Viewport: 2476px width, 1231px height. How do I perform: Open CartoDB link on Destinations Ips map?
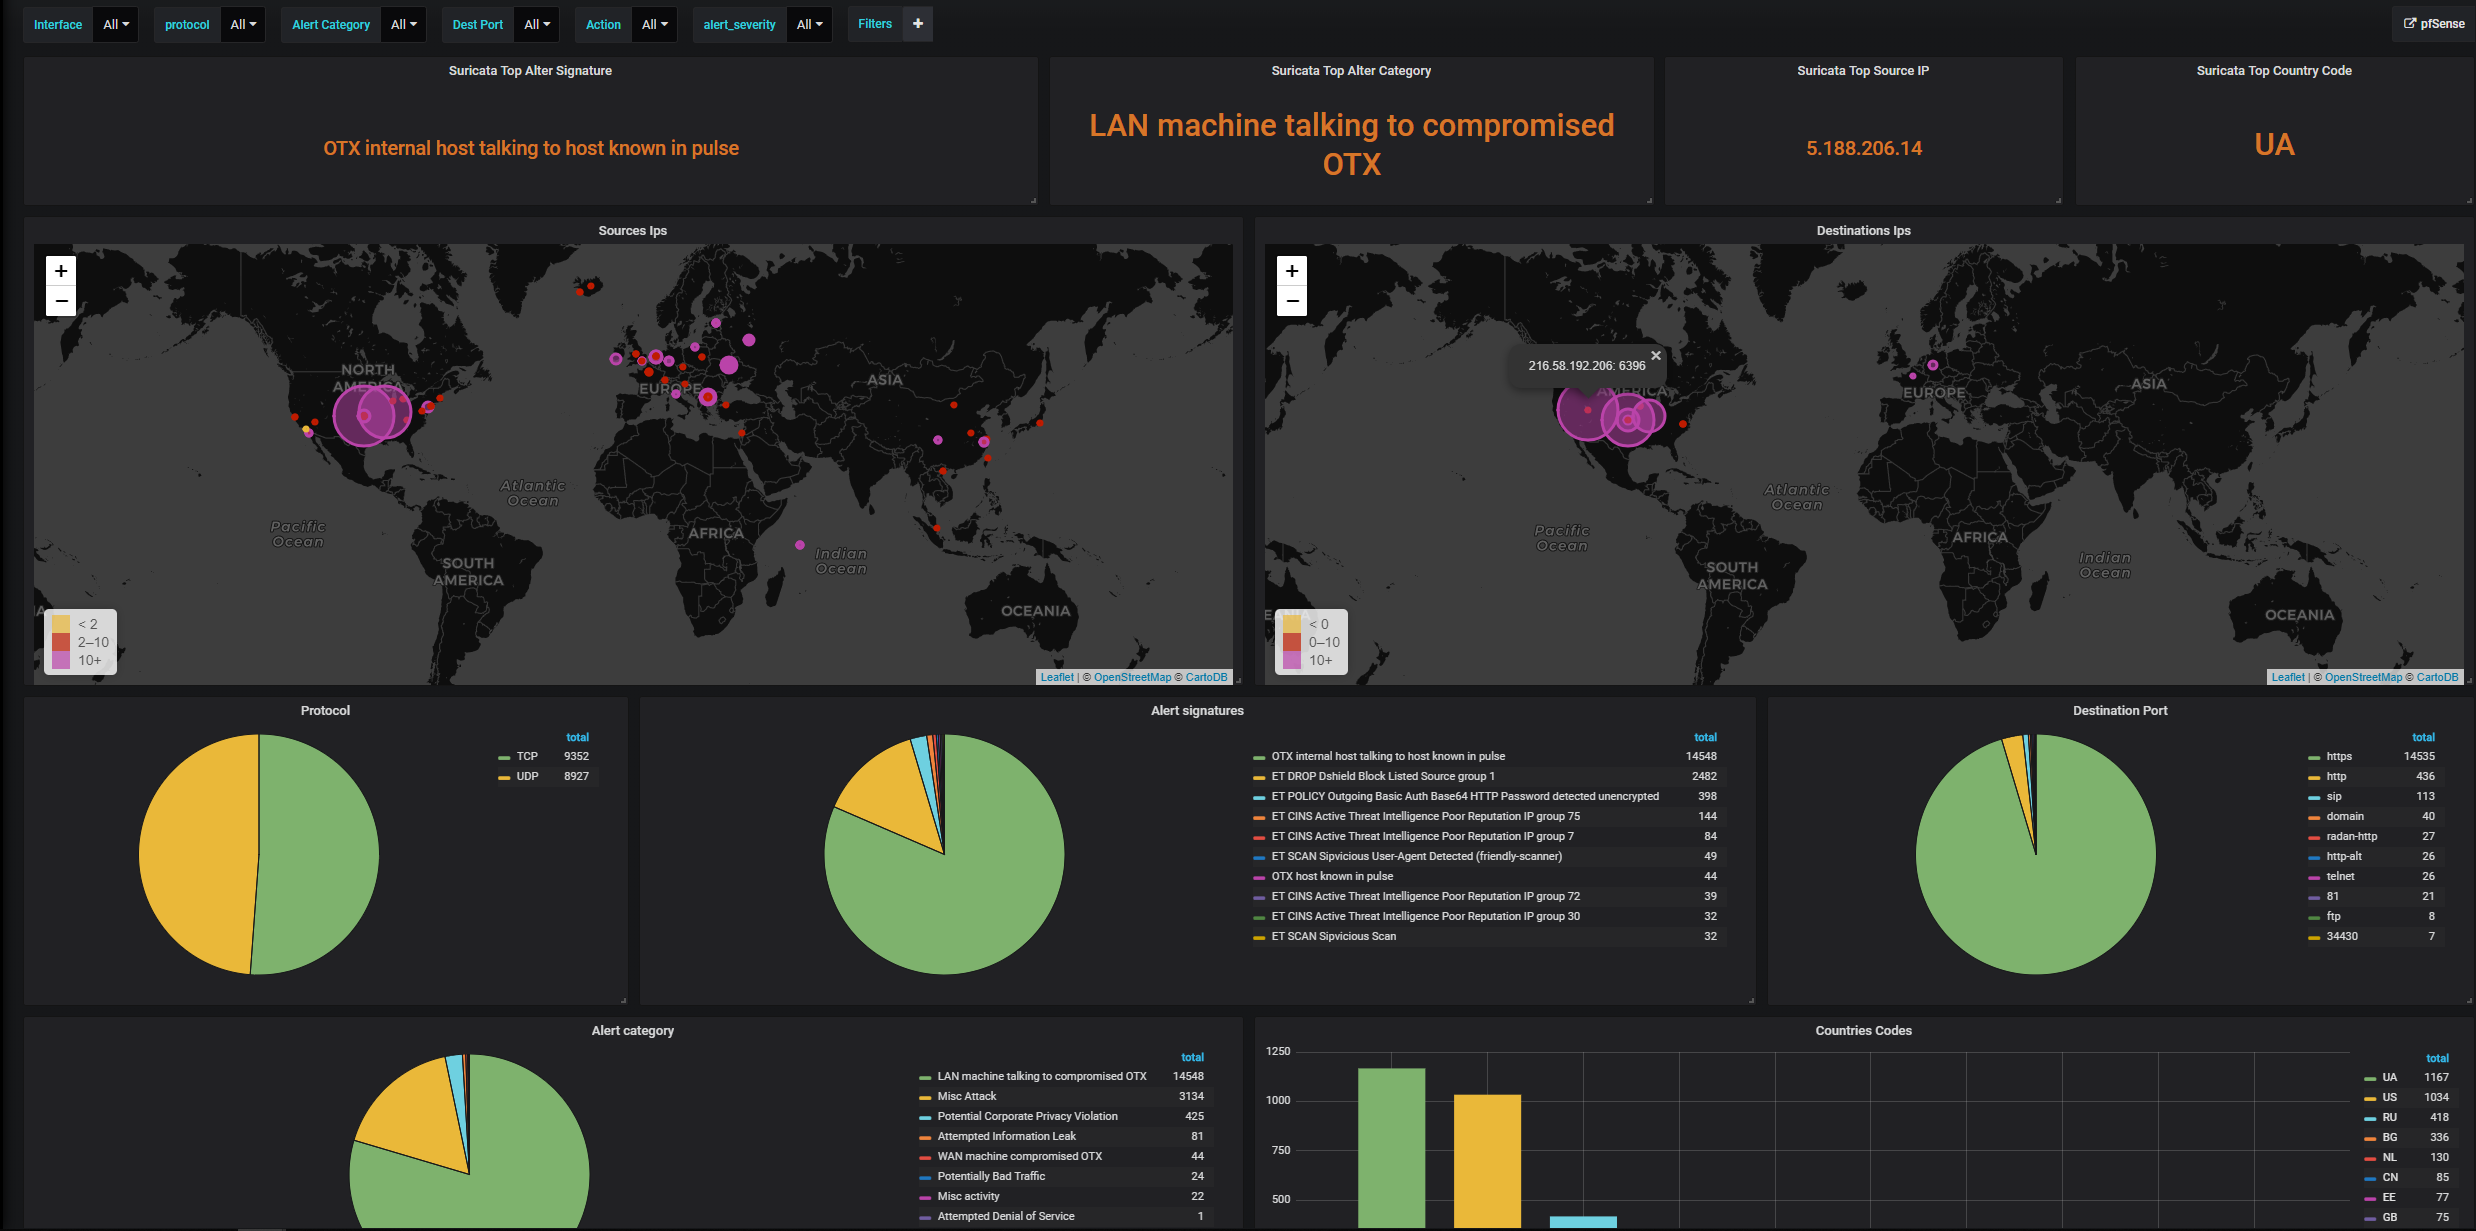pos(2437,678)
